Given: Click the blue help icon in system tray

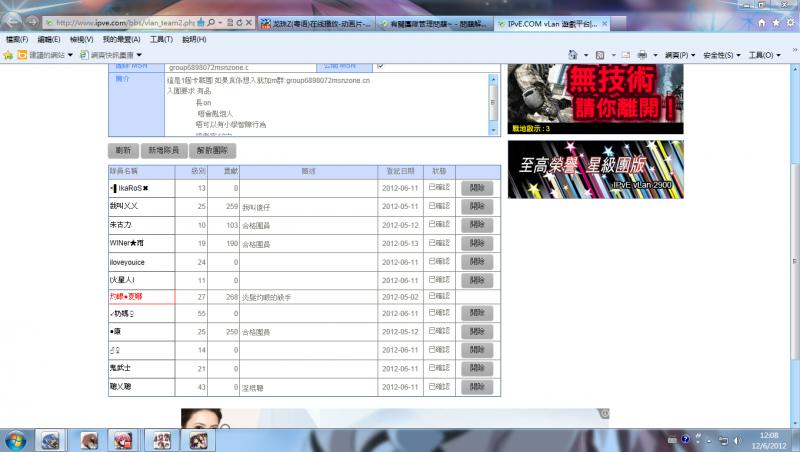Looking at the screenshot, I should pos(685,439).
